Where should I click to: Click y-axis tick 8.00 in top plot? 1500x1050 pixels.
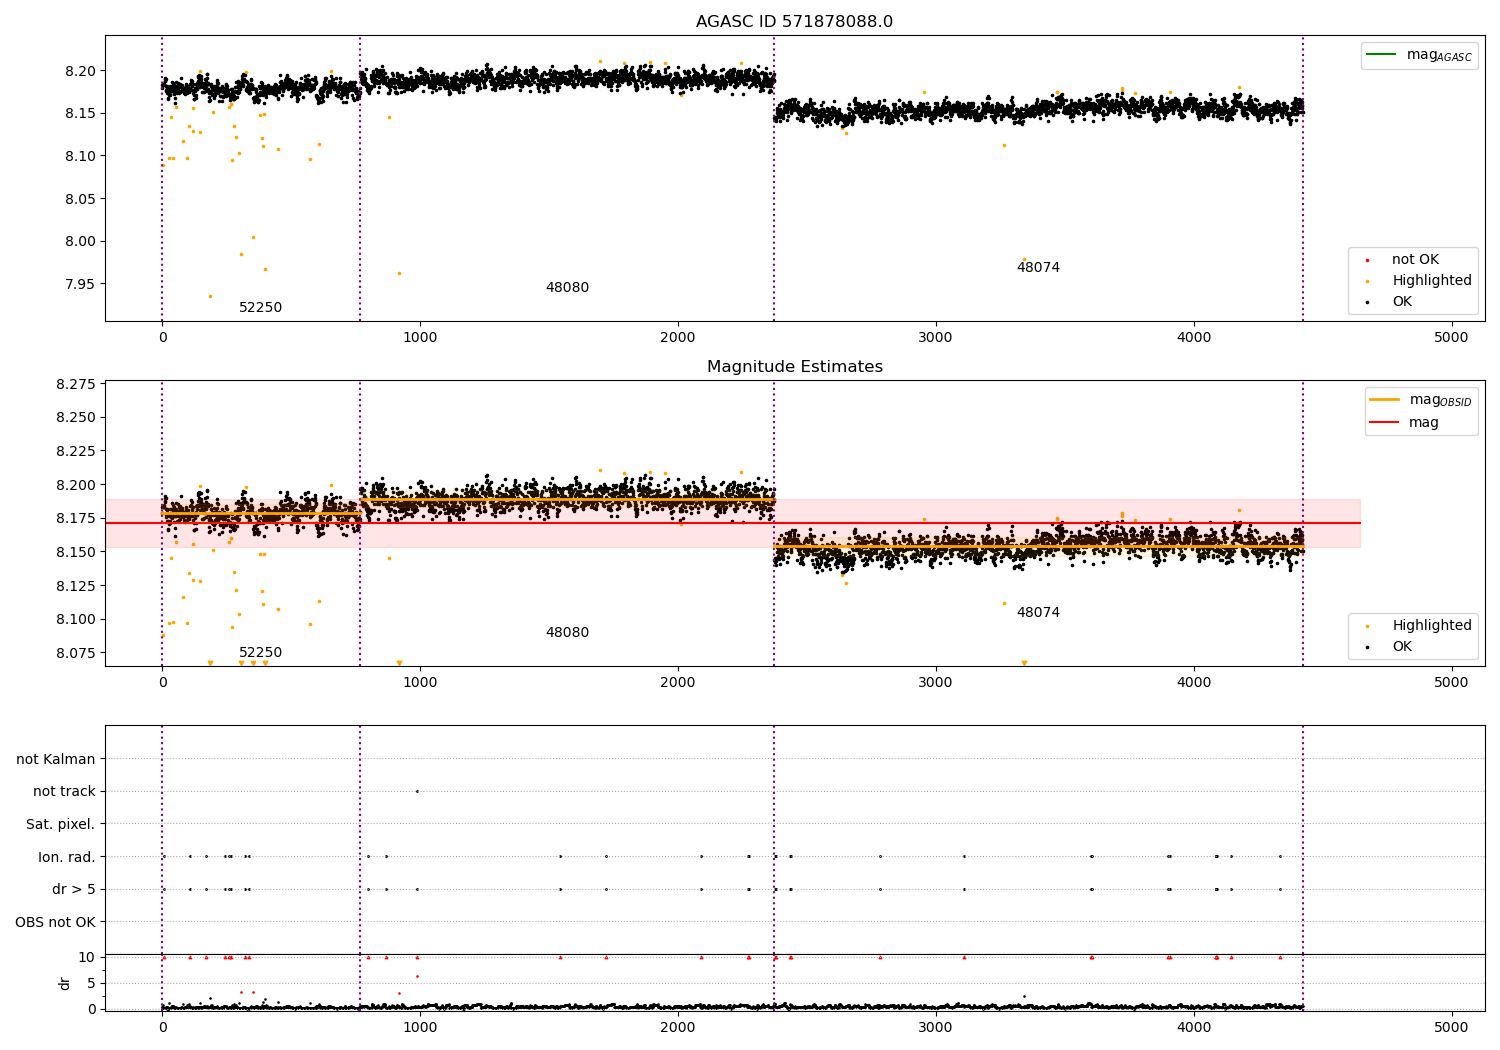point(82,241)
